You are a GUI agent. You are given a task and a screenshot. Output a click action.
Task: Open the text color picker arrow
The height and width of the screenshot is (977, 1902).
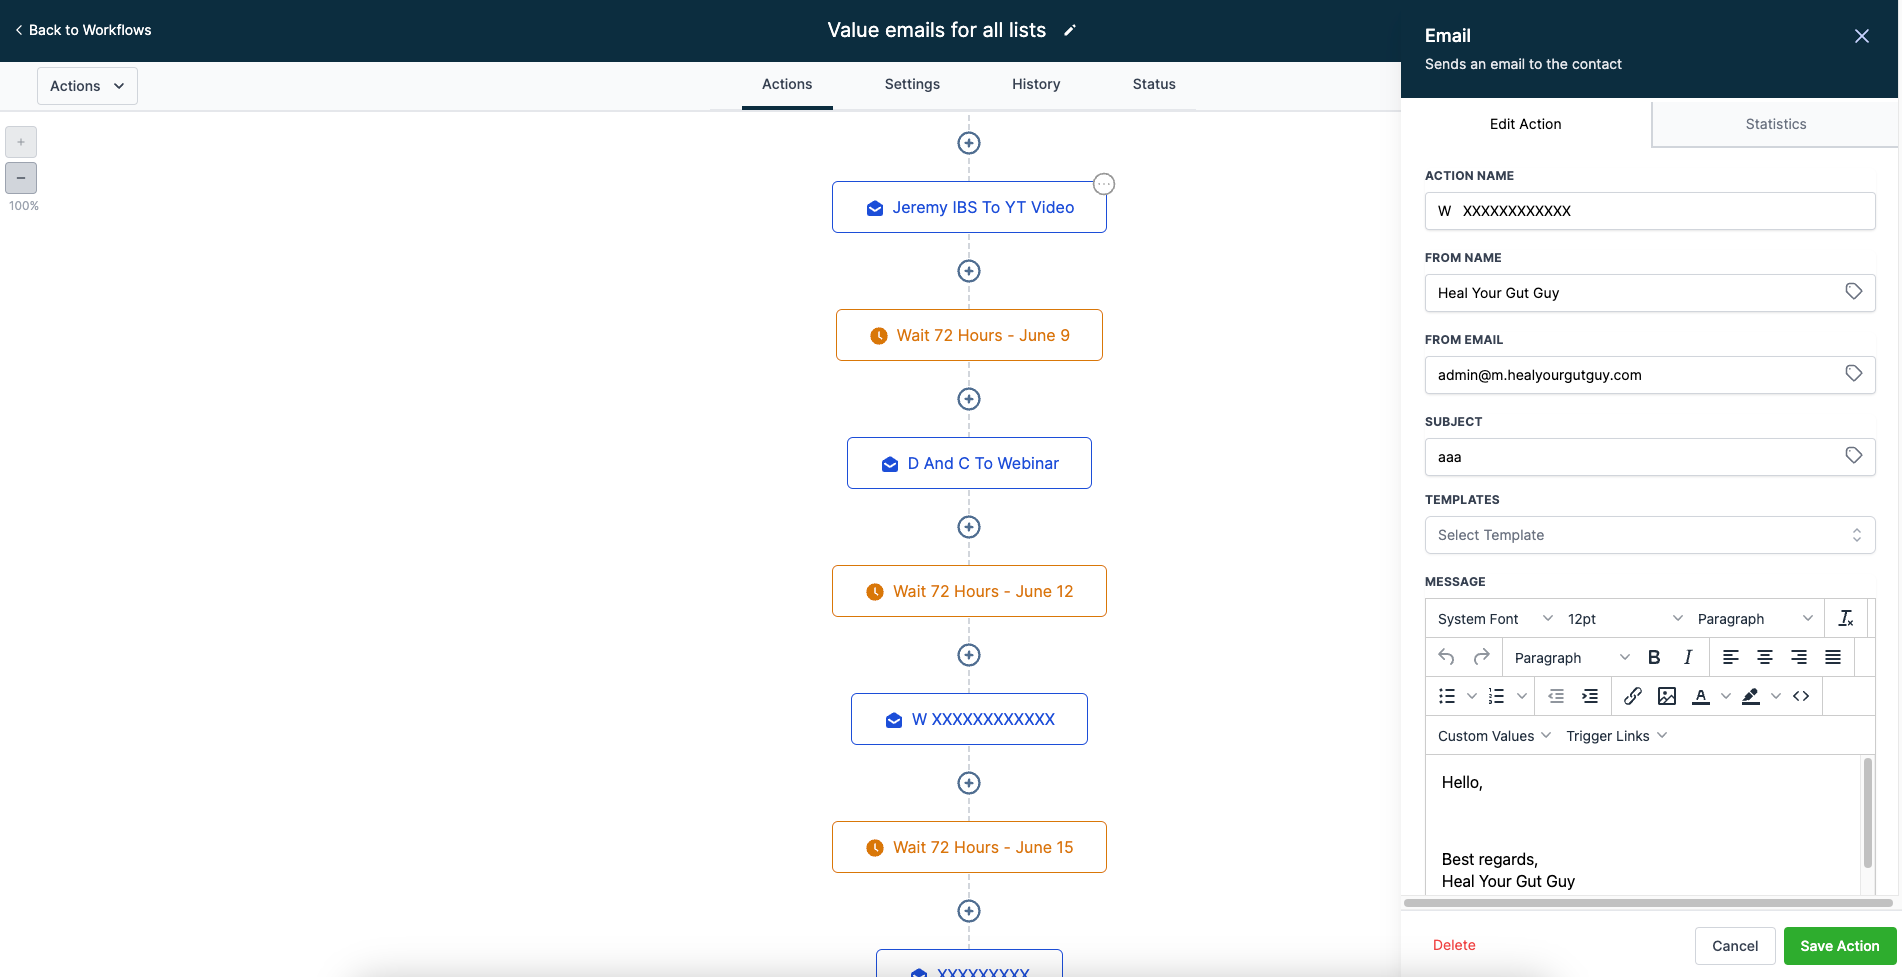click(x=1726, y=696)
